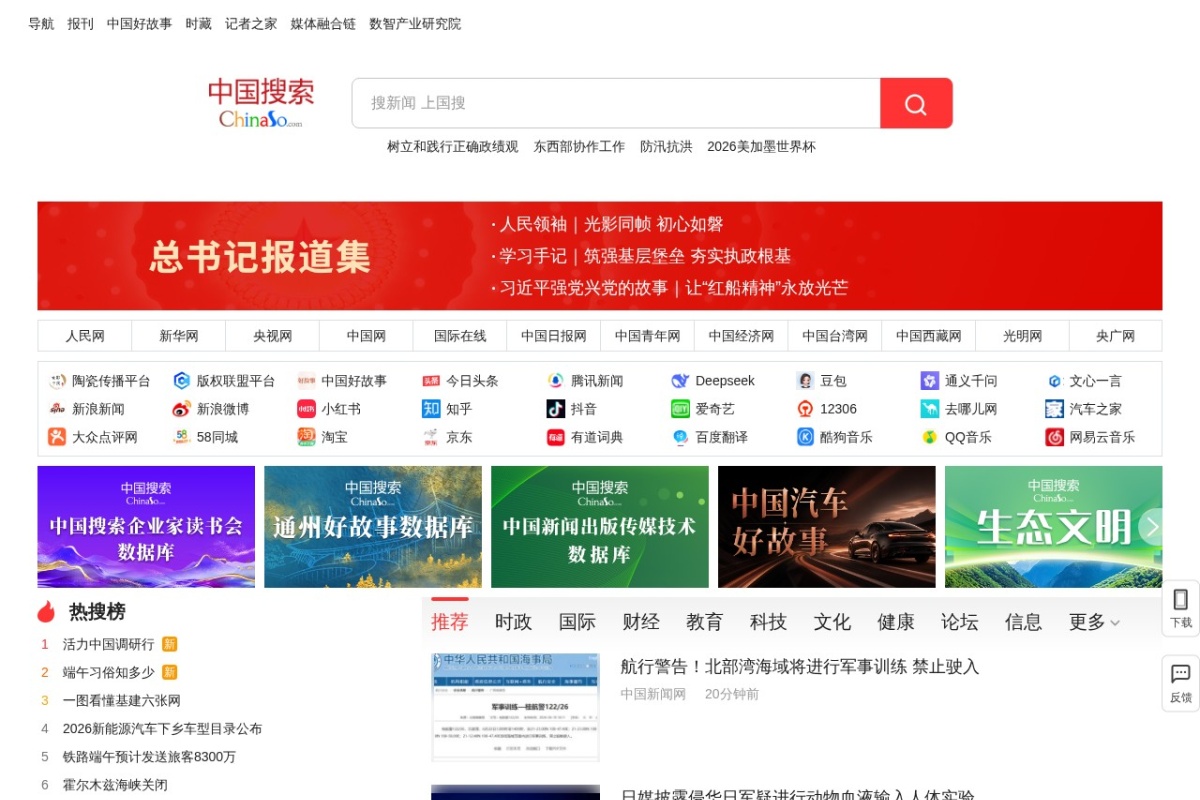Open the 新浪微博 icon
Screen dimensions: 1200x800
click(x=182, y=409)
